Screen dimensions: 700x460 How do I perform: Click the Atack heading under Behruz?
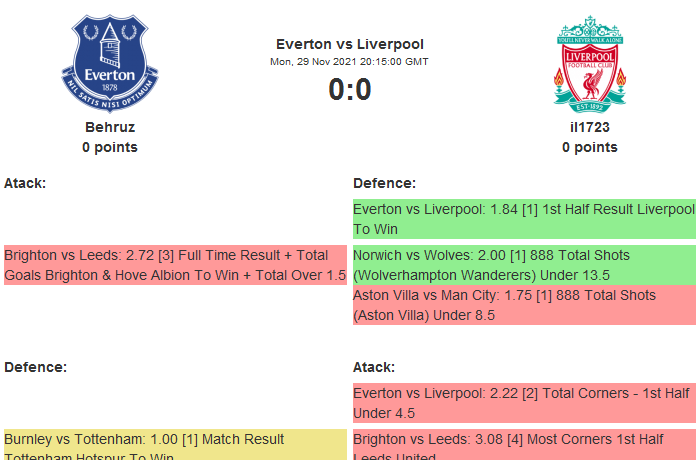click(x=25, y=183)
